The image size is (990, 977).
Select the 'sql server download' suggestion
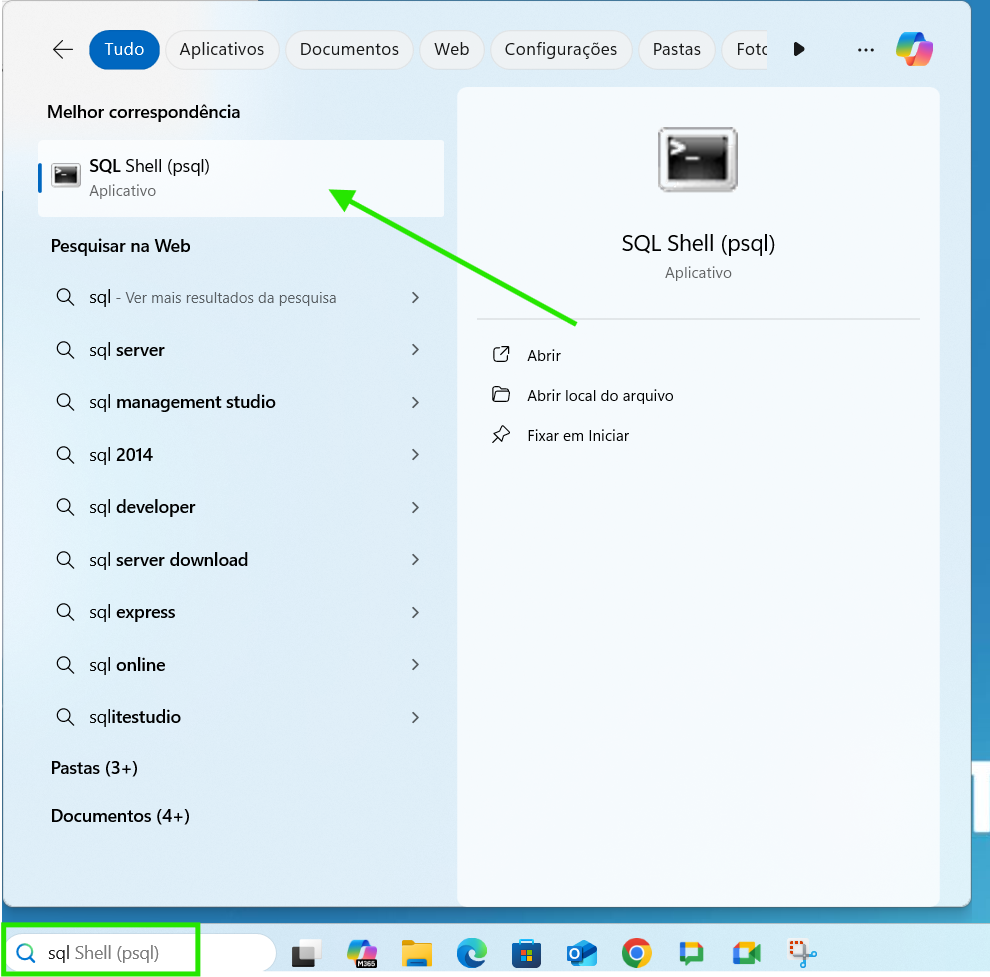241,560
